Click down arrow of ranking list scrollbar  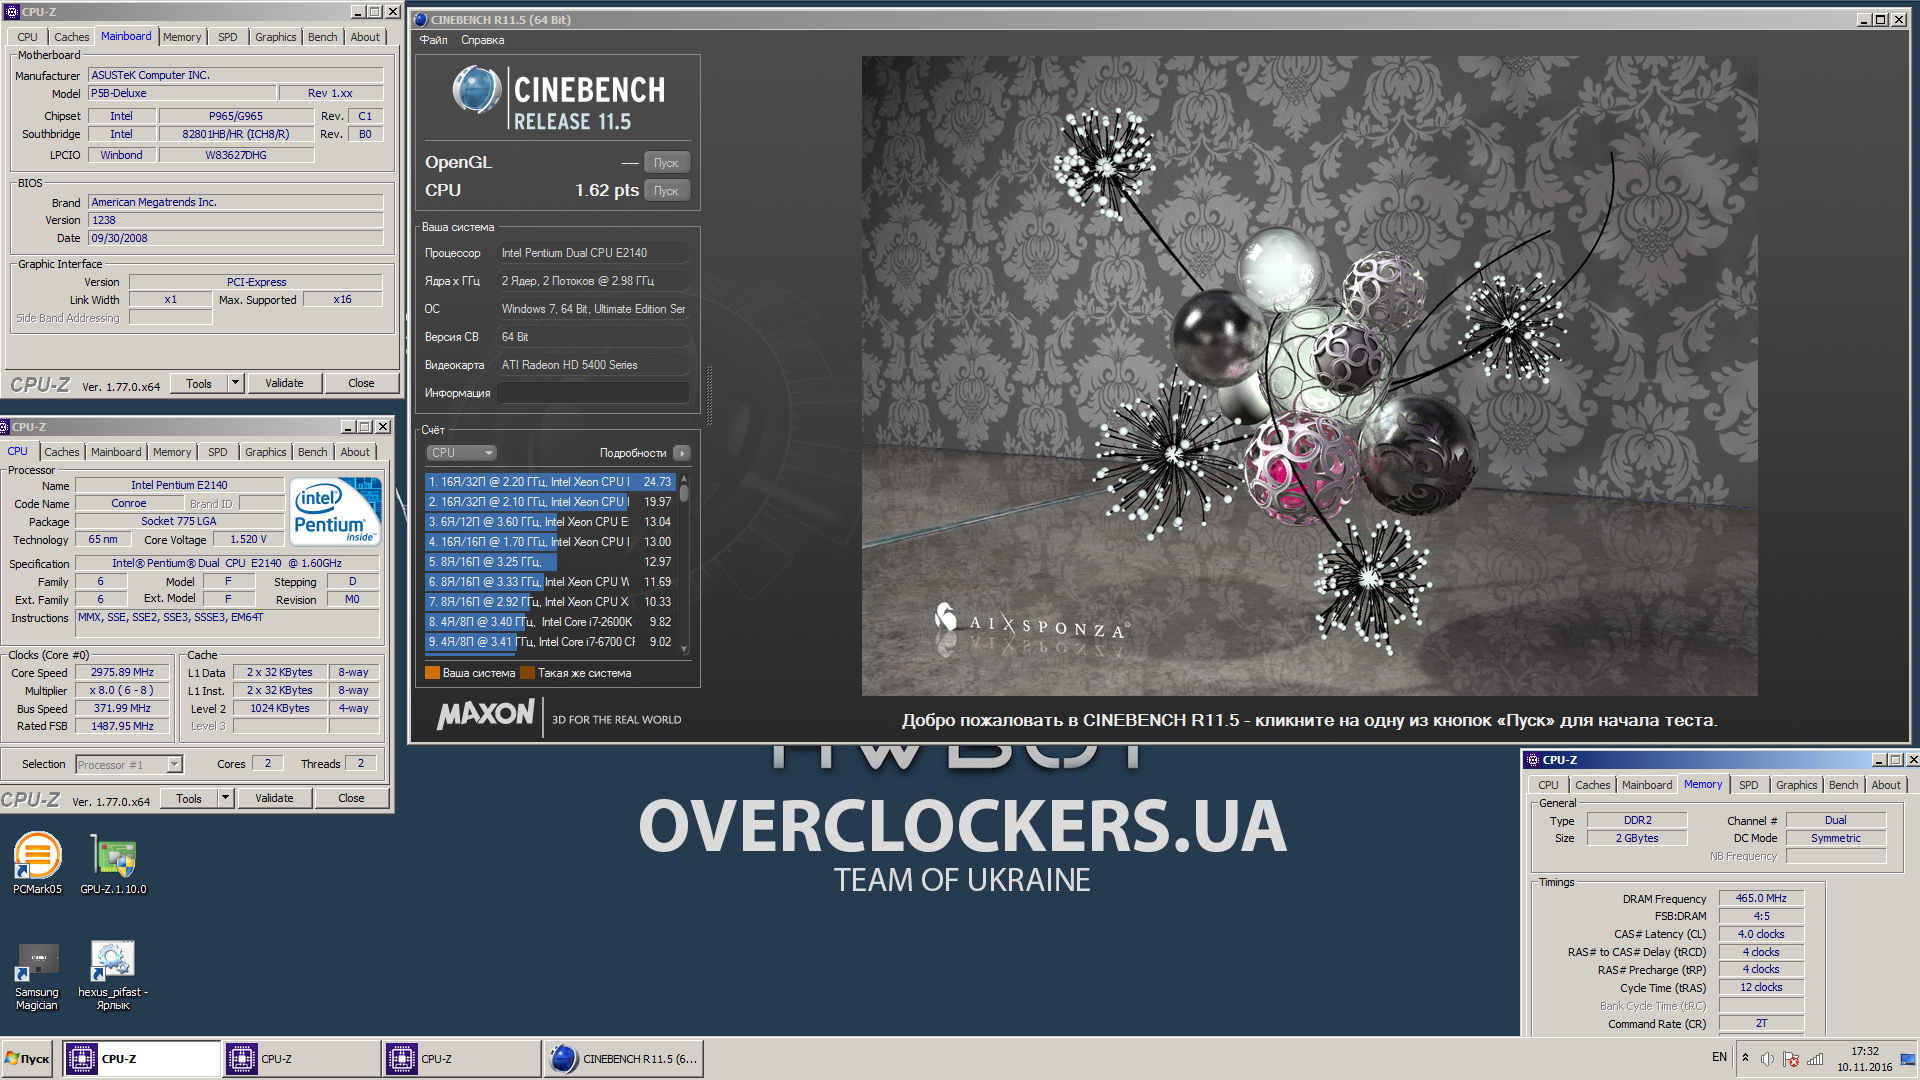click(684, 649)
